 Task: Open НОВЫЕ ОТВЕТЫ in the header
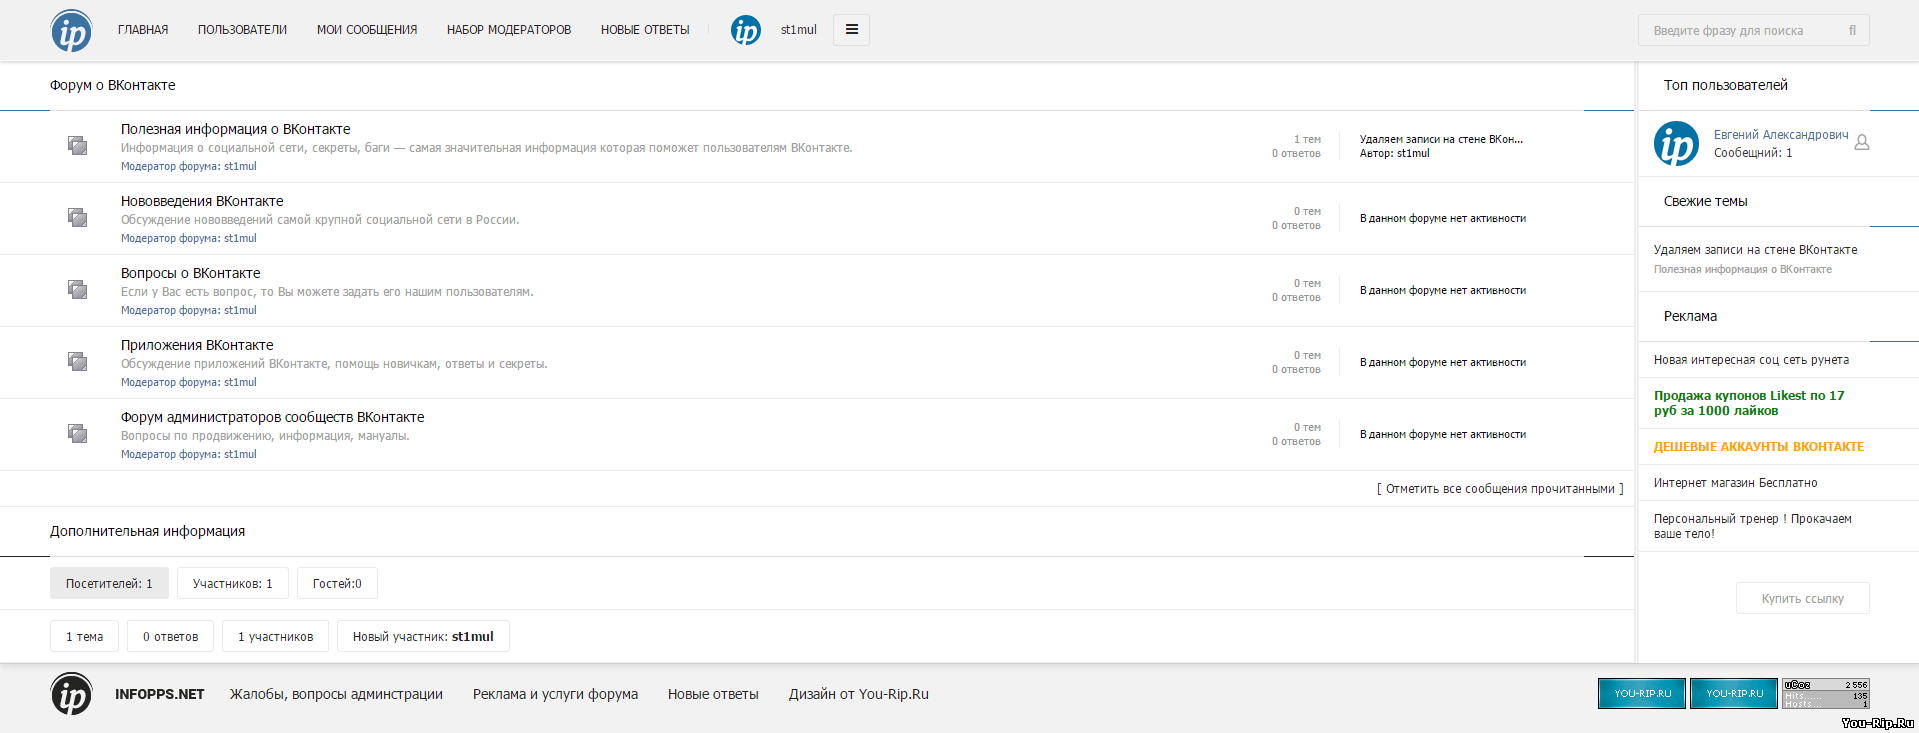point(645,30)
